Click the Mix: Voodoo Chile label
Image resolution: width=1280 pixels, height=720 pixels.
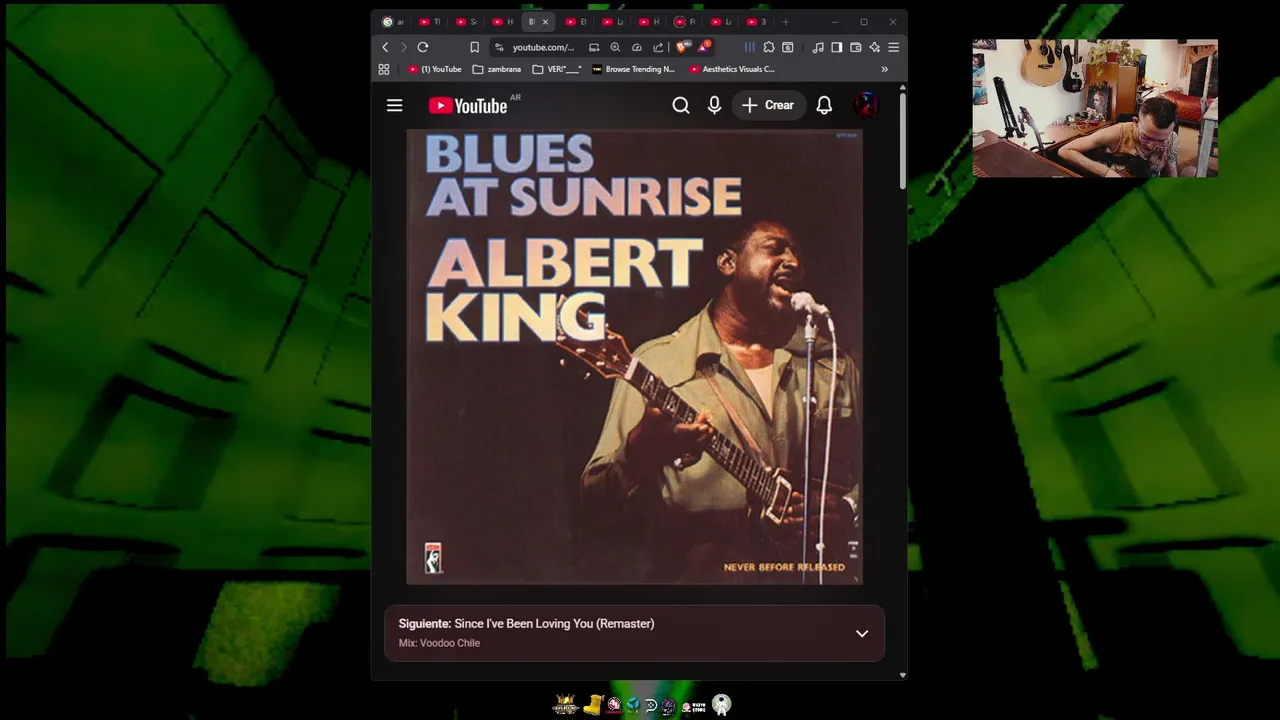pyautogui.click(x=439, y=643)
